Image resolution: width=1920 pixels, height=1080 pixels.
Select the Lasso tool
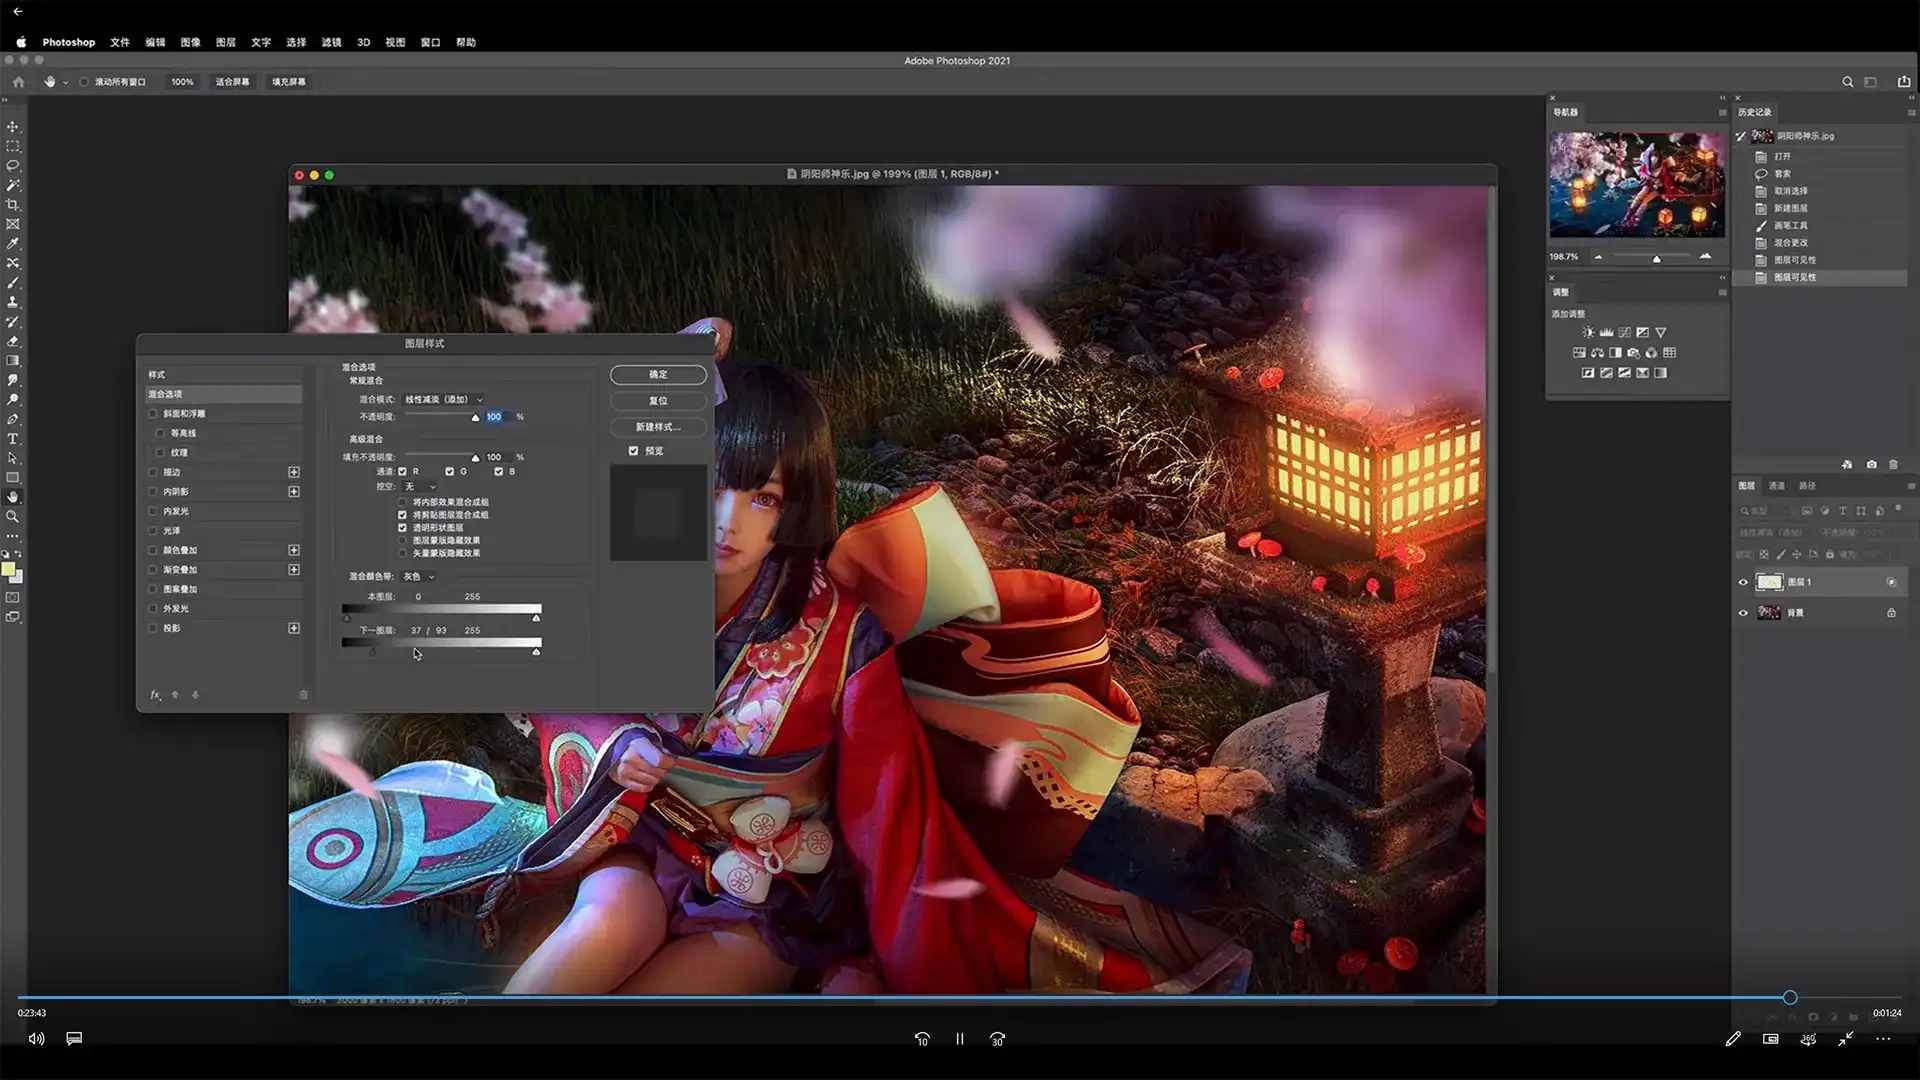[13, 166]
